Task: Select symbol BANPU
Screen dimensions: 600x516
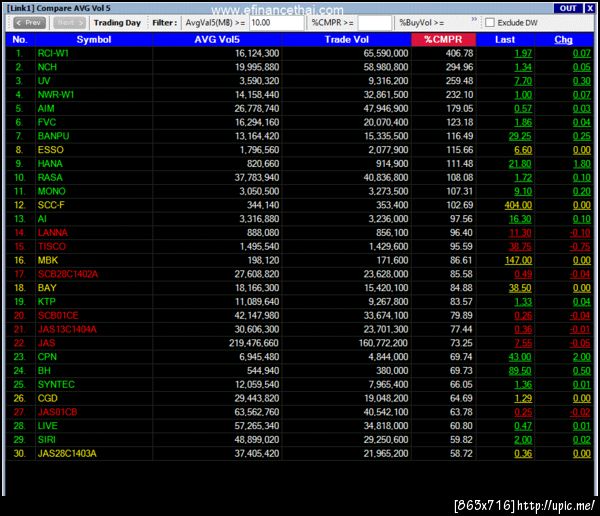Action: [53, 136]
